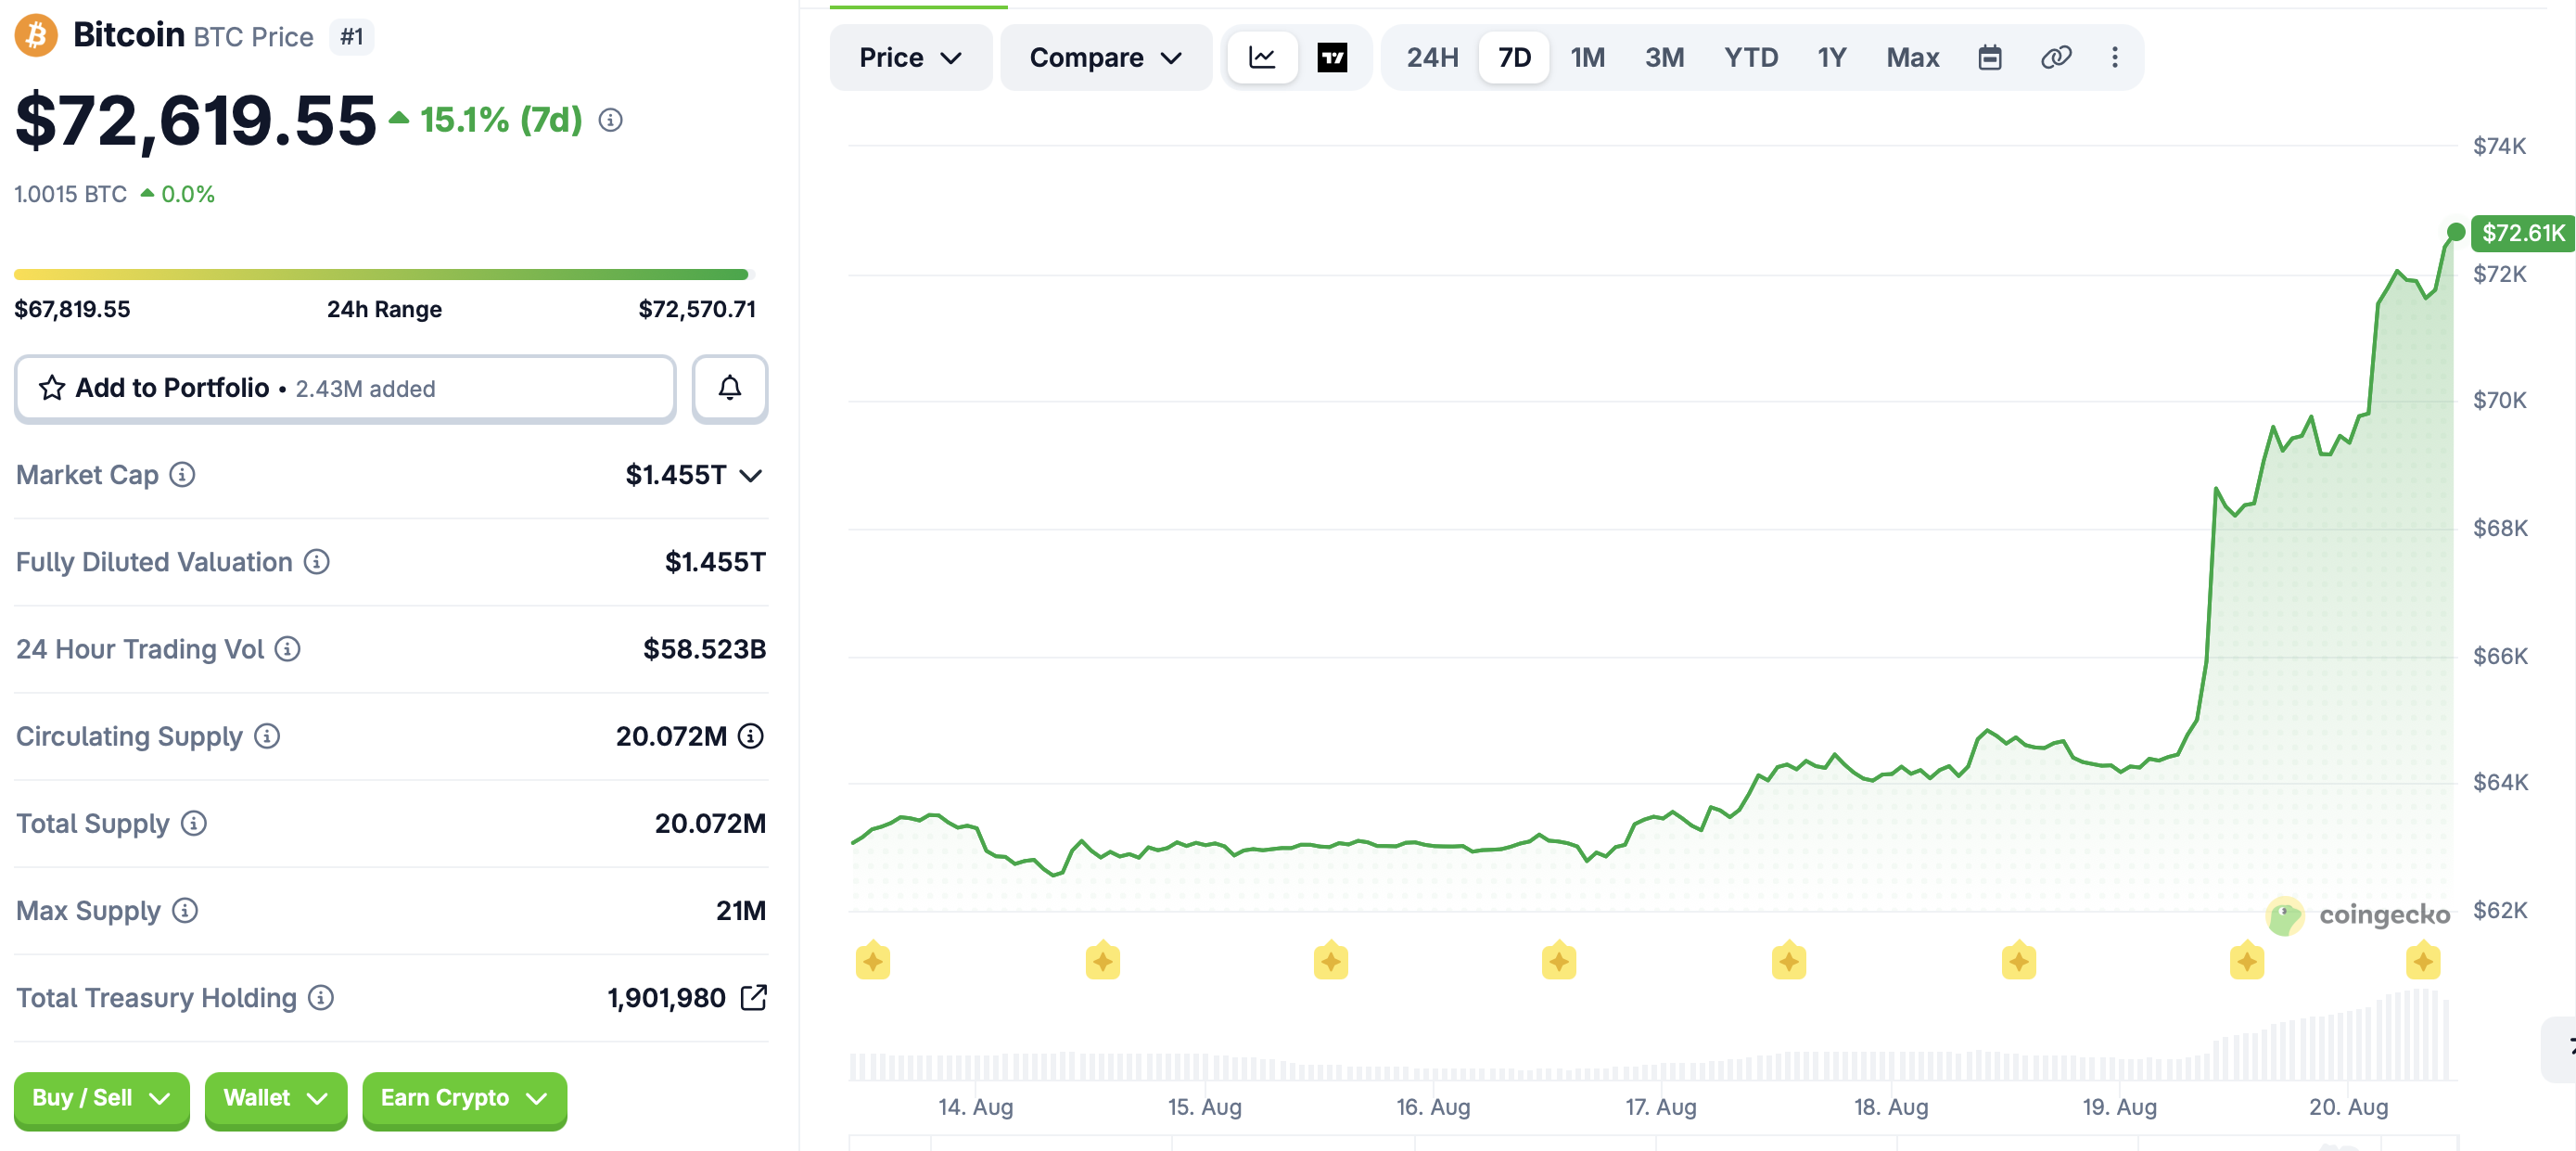Switch to line chart view
Image resolution: width=2576 pixels, height=1151 pixels.
1262,58
